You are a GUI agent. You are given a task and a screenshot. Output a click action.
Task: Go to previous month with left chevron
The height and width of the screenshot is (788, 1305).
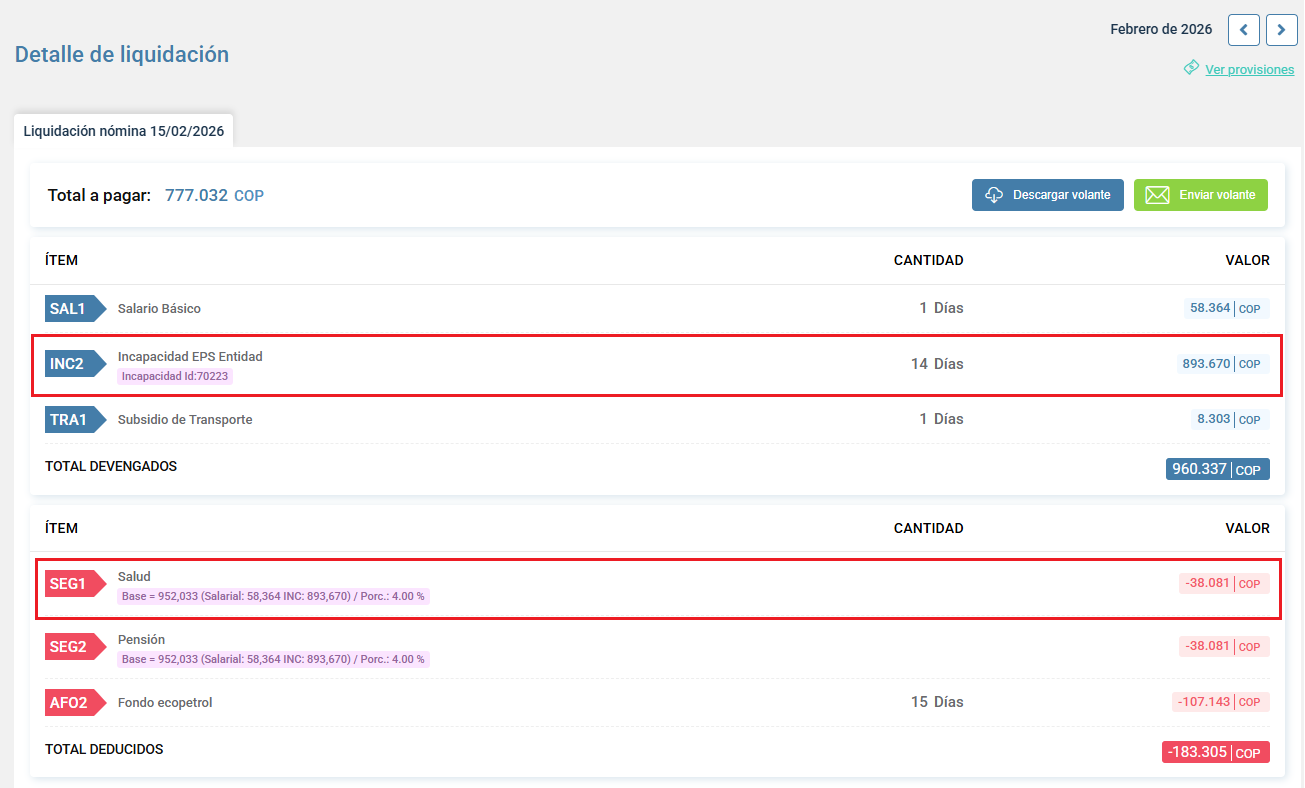(x=1243, y=30)
